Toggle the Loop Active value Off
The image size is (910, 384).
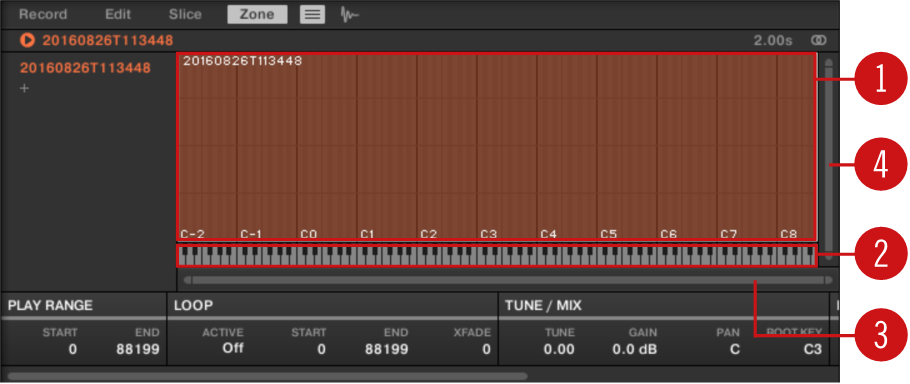click(233, 349)
